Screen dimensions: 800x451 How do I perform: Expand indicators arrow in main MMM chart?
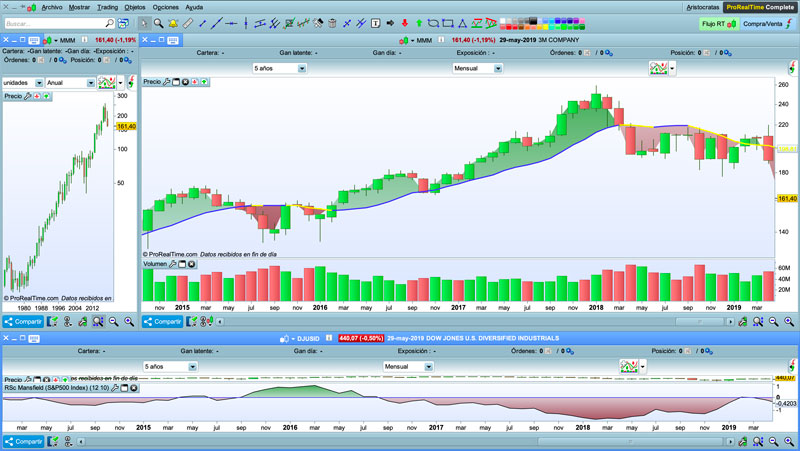(672, 68)
